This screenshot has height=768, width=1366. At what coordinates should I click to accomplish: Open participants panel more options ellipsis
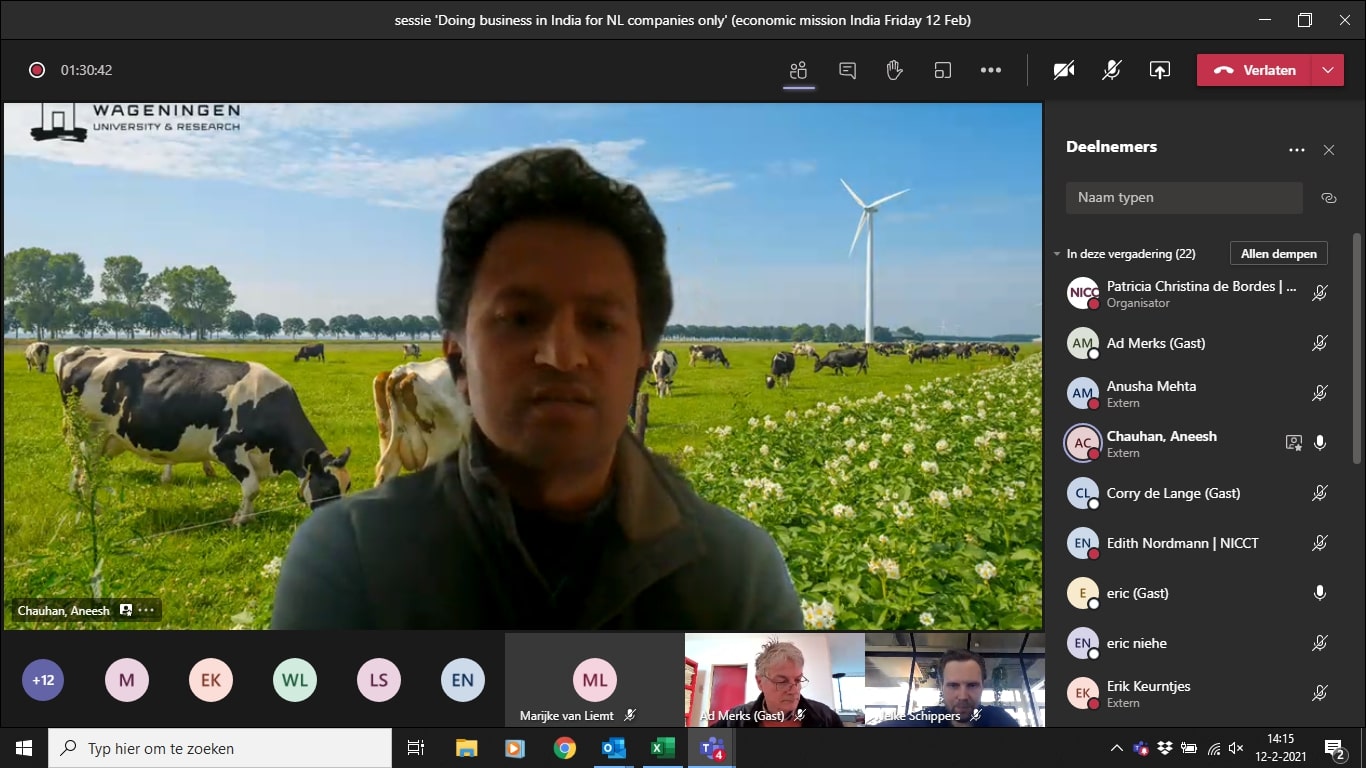(1296, 150)
